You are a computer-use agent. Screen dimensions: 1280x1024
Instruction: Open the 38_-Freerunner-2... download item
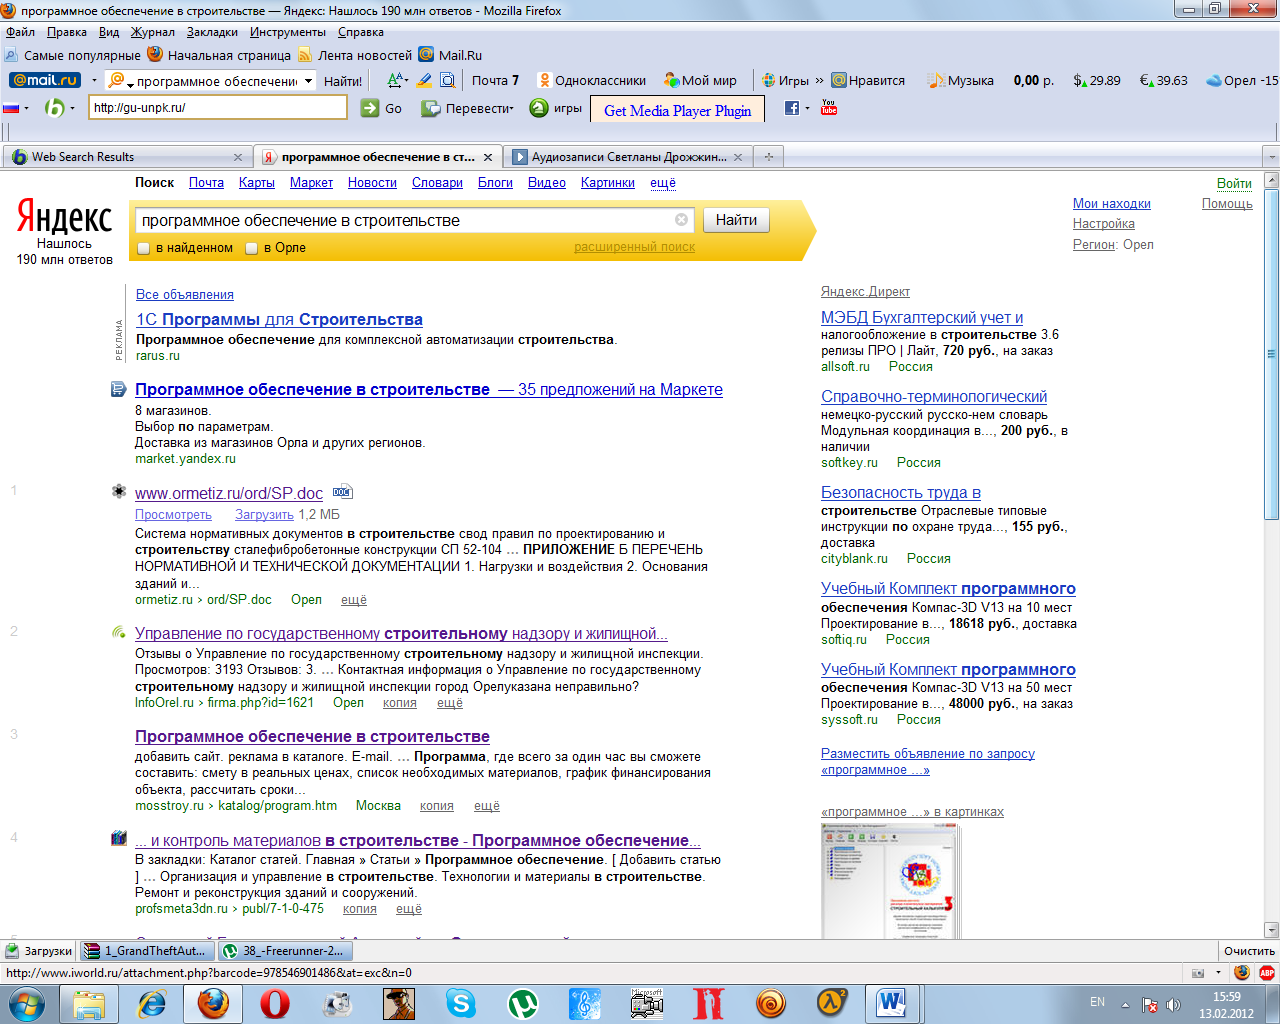(286, 951)
